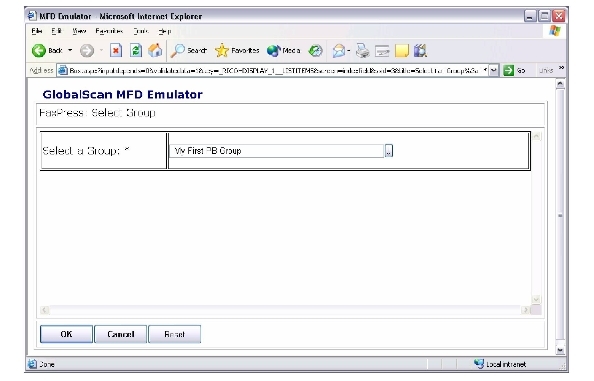Click the Done status text
The width and height of the screenshot is (594, 381).
pyautogui.click(x=47, y=364)
